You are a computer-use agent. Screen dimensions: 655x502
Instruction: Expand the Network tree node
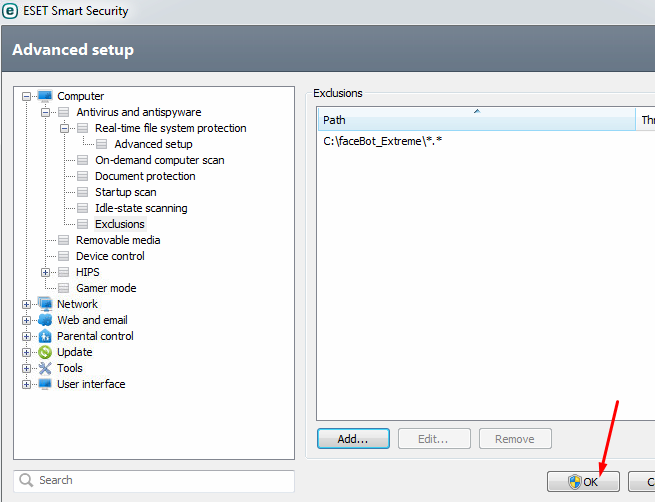[x=26, y=304]
